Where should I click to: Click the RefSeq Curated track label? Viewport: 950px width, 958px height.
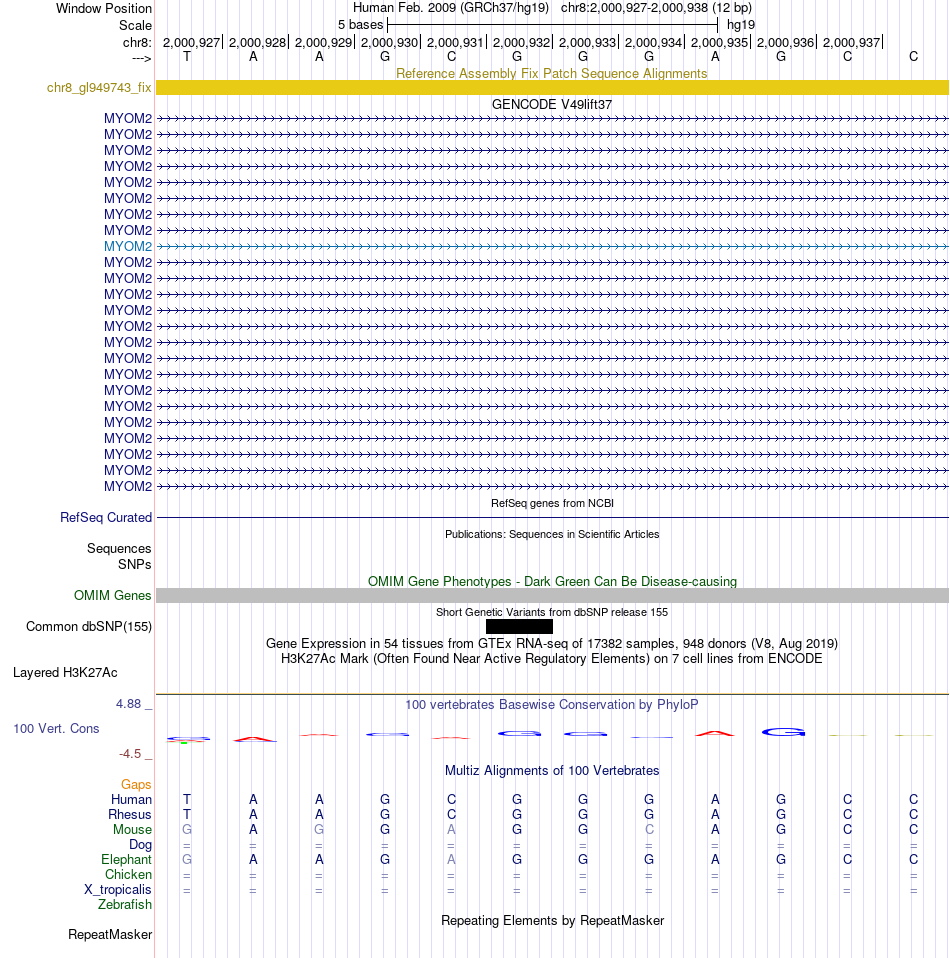(106, 517)
